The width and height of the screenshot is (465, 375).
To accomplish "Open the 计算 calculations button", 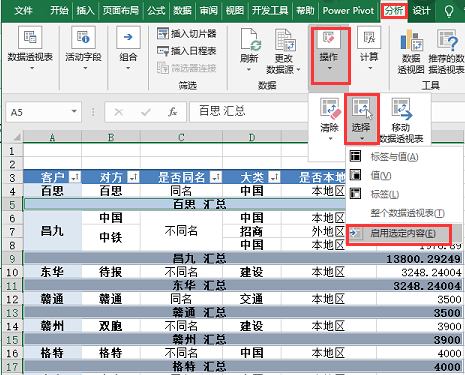I will (369, 49).
